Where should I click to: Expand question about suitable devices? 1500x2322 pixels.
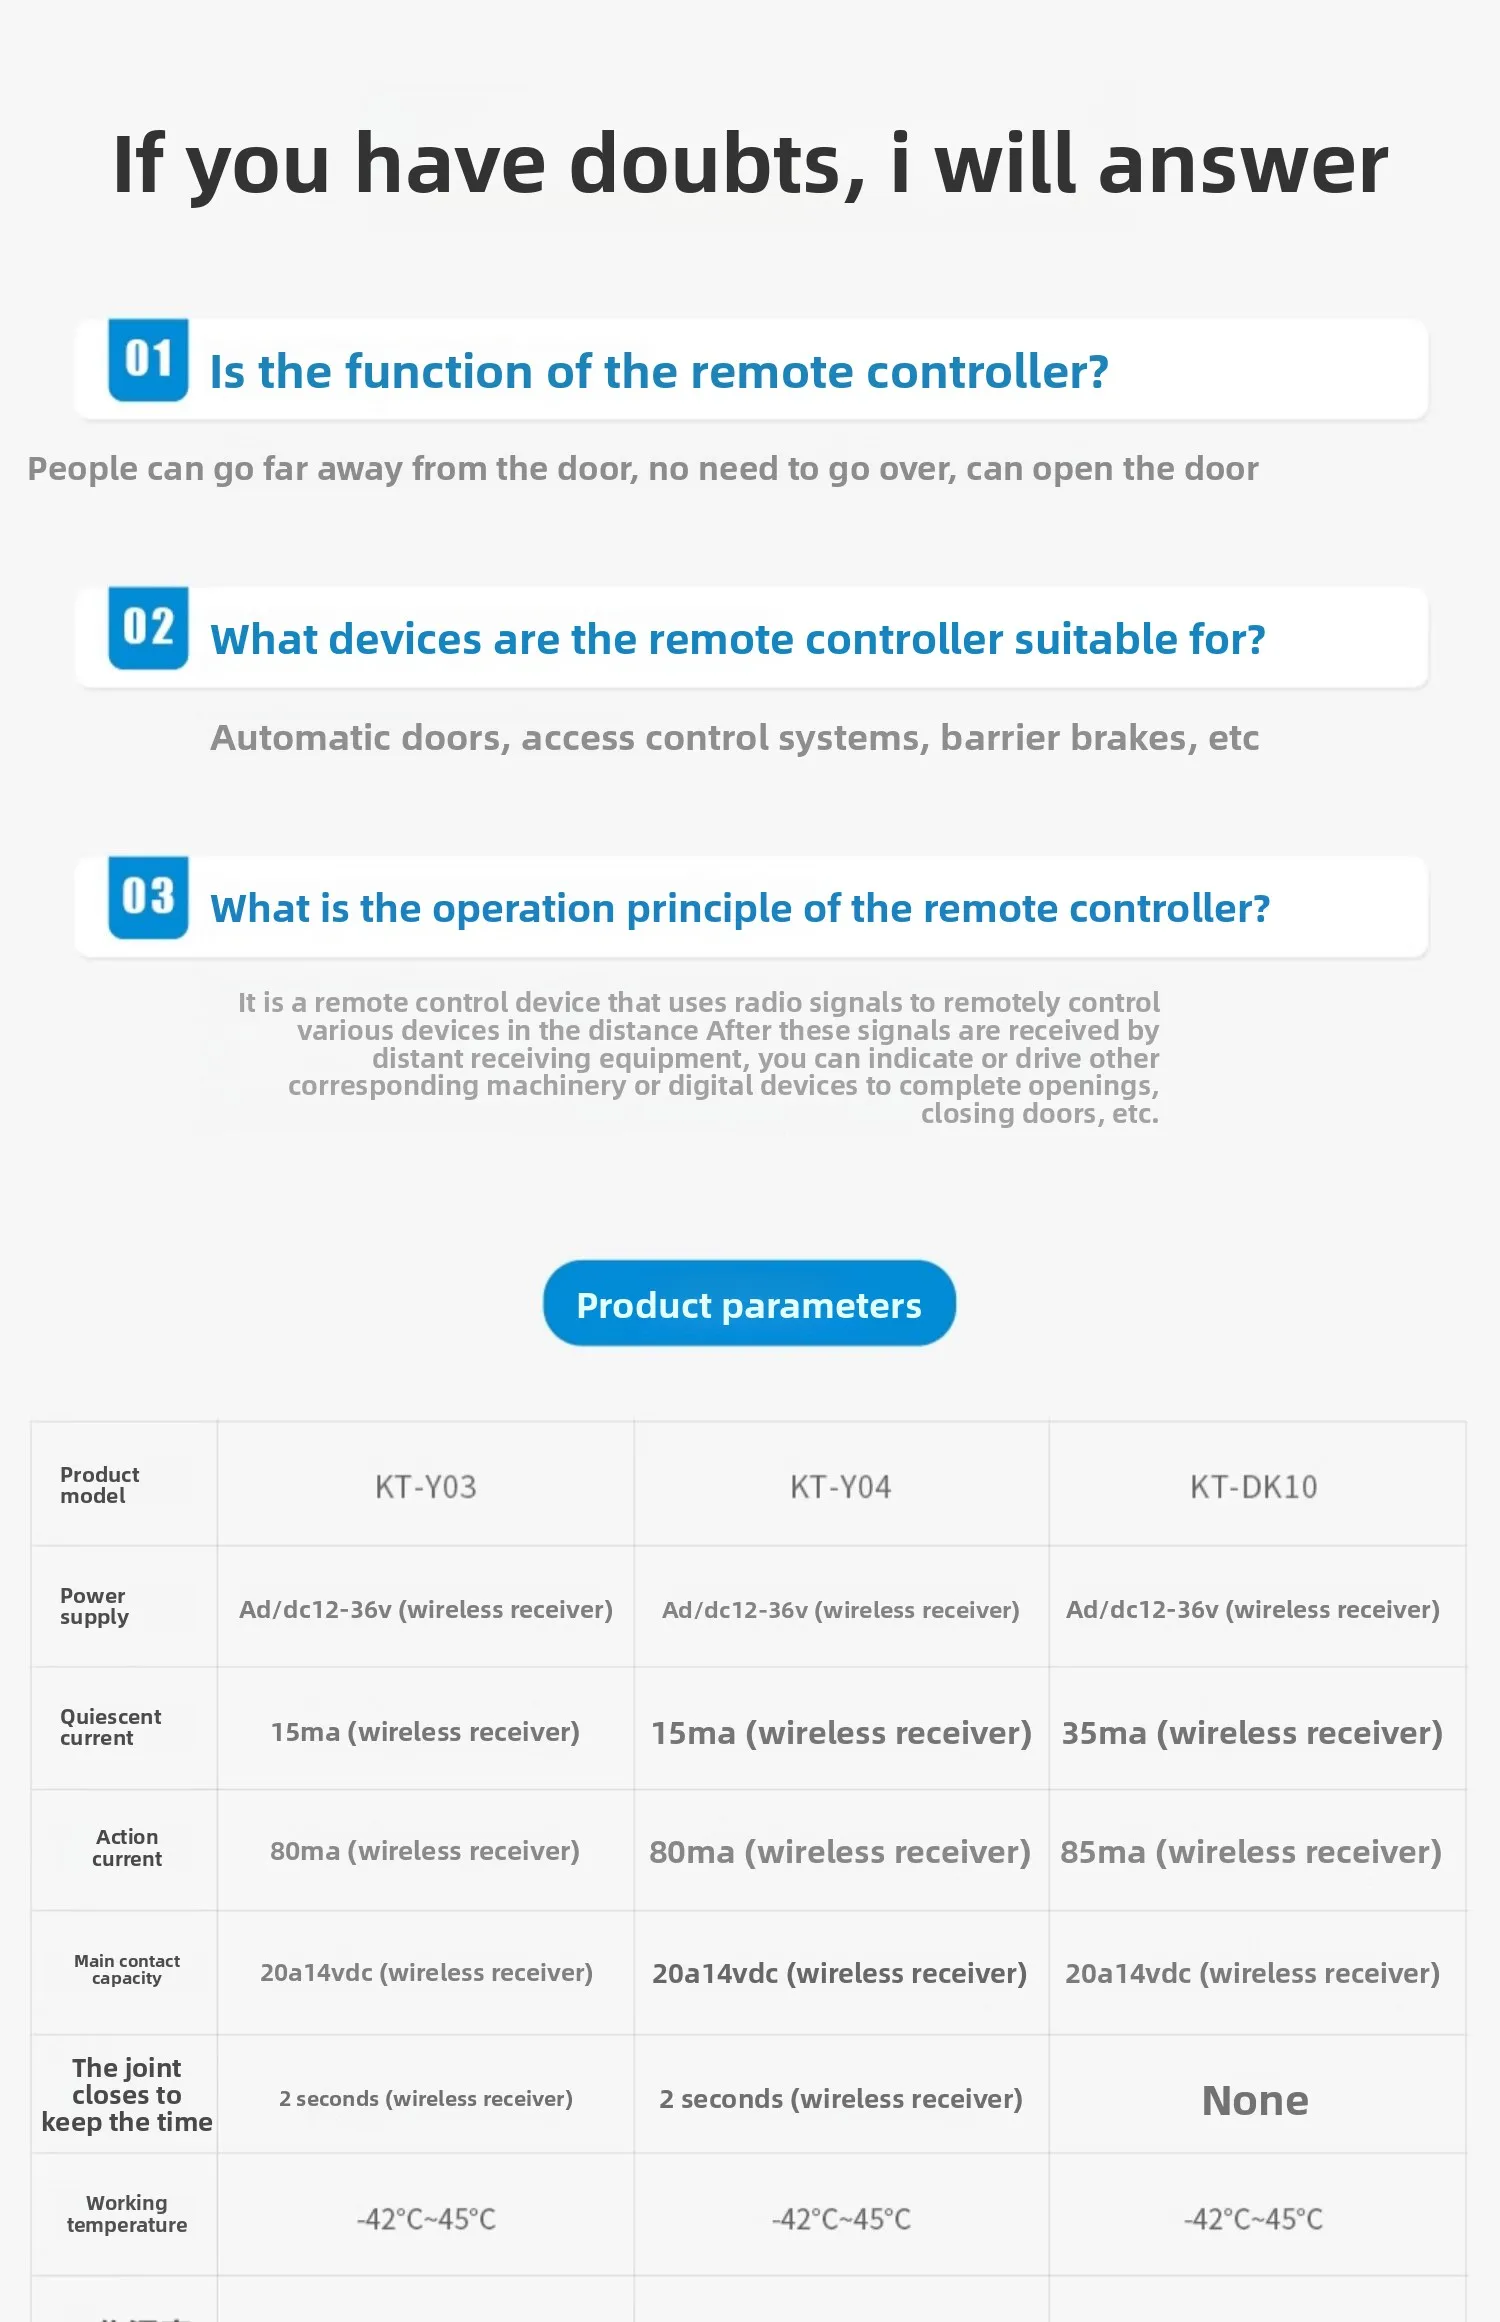(x=751, y=638)
